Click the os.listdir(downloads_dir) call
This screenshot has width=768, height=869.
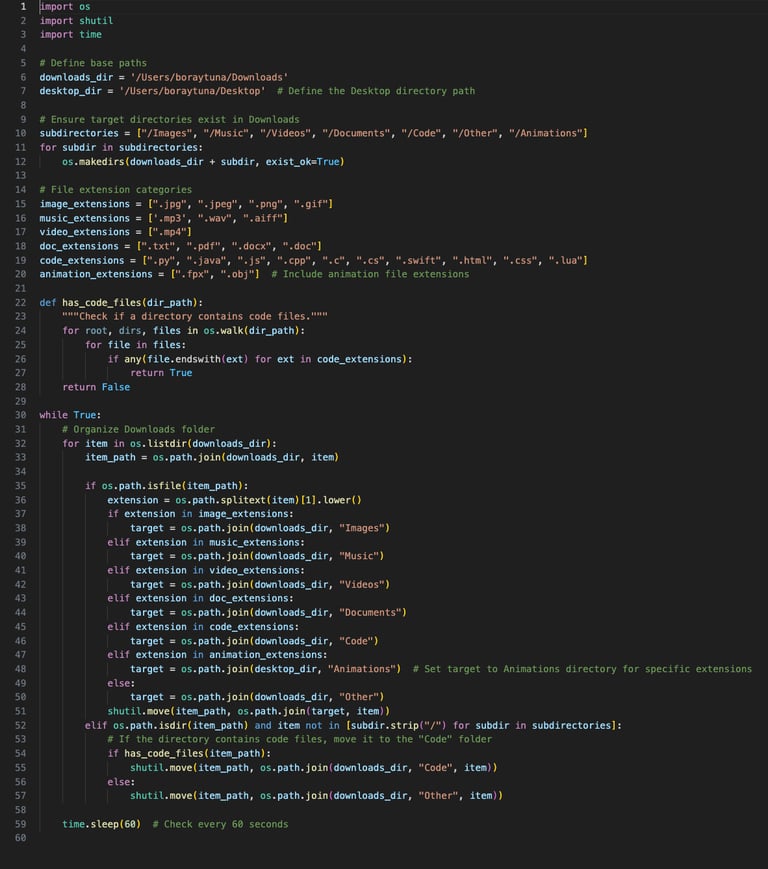pyautogui.click(x=201, y=444)
